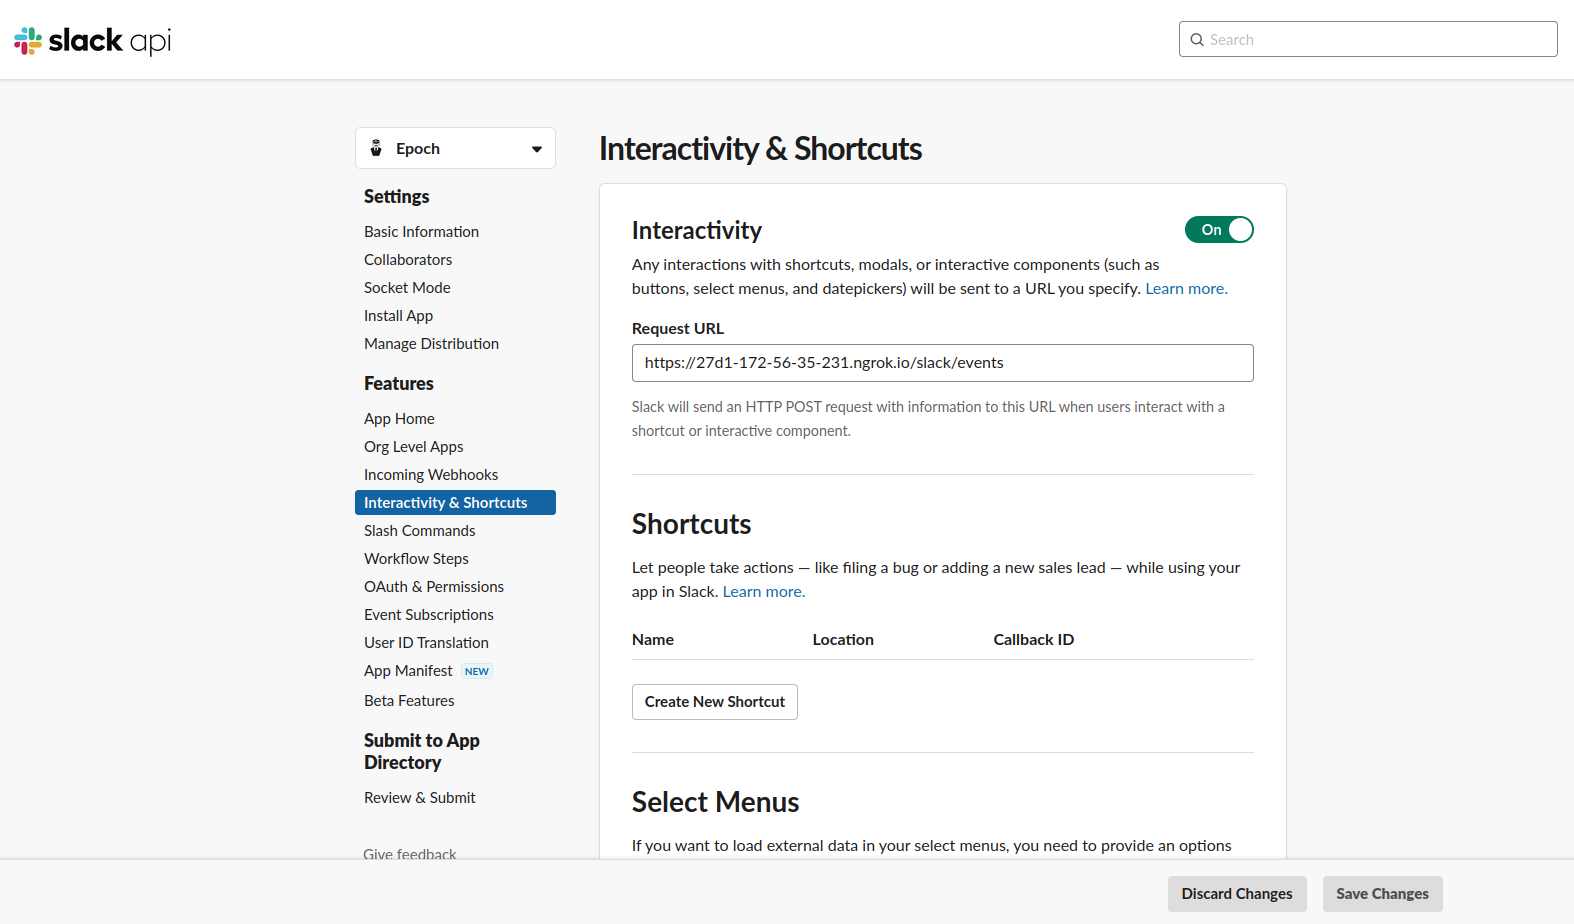Click the Request URL input field
This screenshot has width=1574, height=924.
[942, 363]
